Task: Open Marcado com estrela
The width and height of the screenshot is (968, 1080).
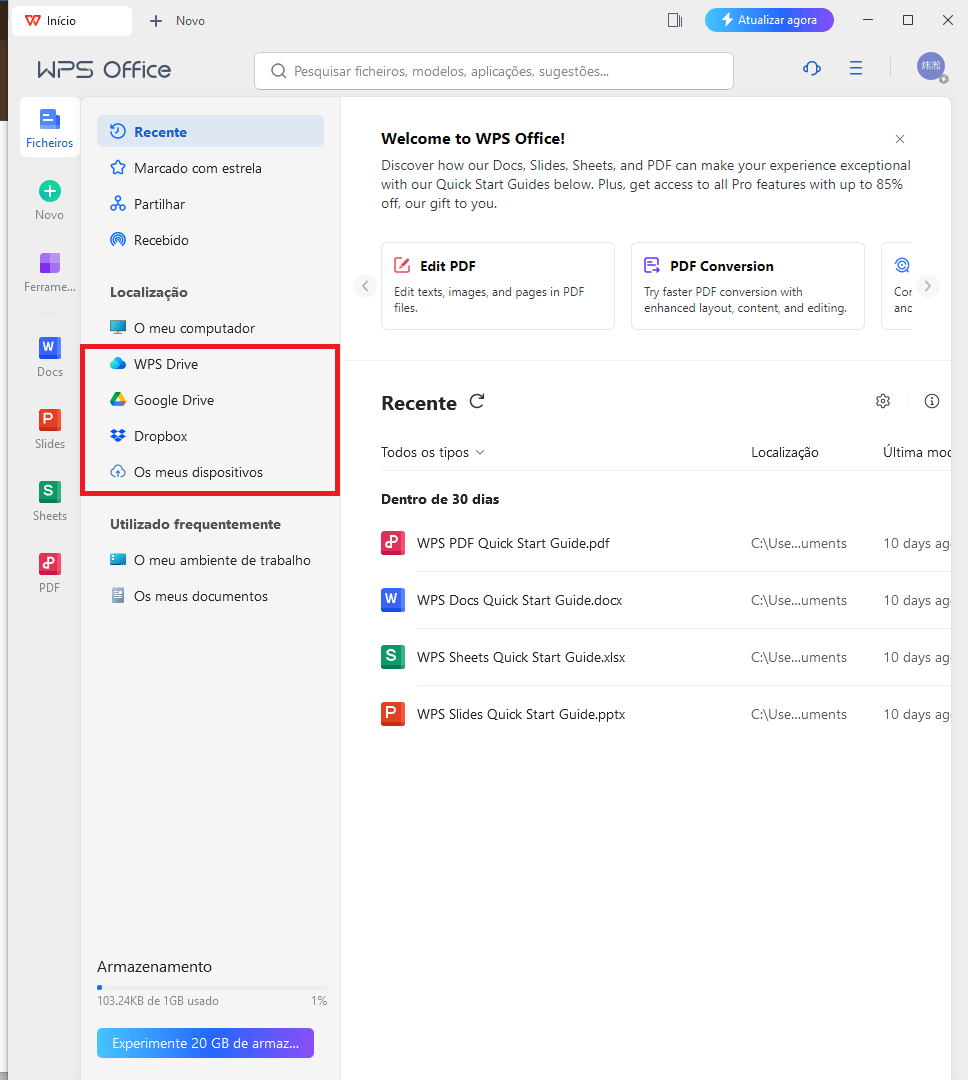Action: 210,168
